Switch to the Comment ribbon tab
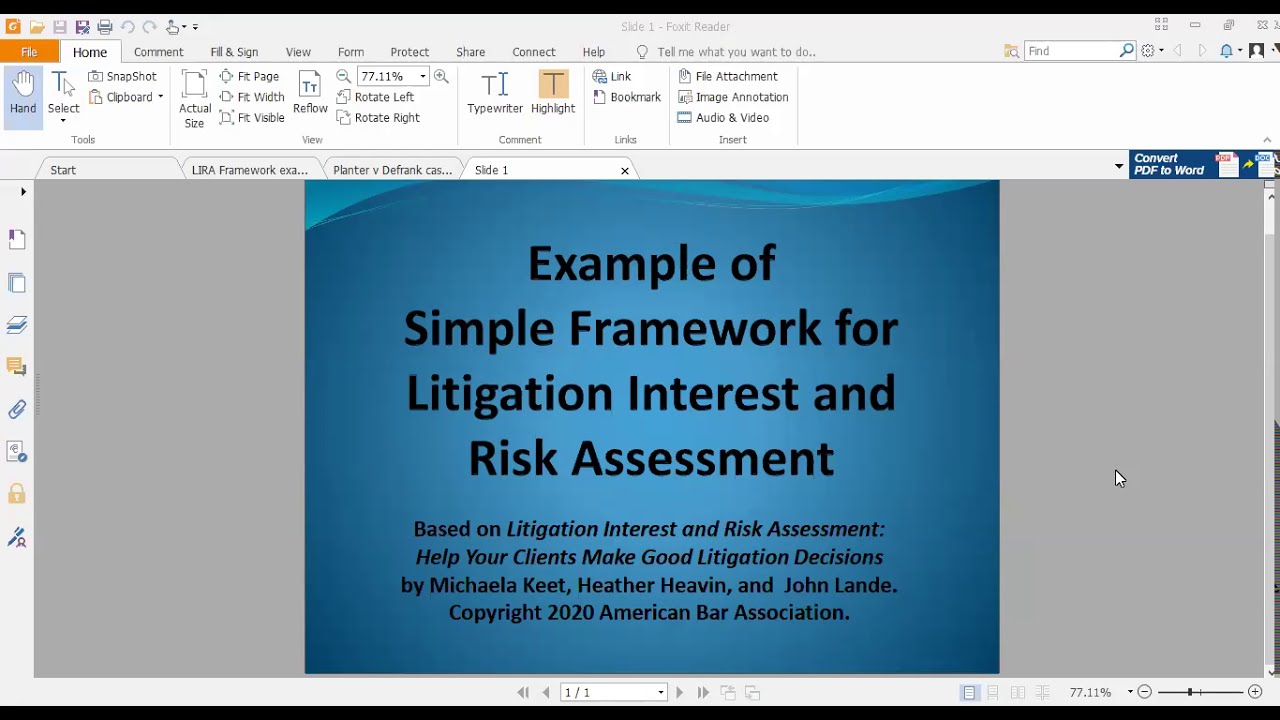Viewport: 1280px width, 720px height. pyautogui.click(x=158, y=52)
